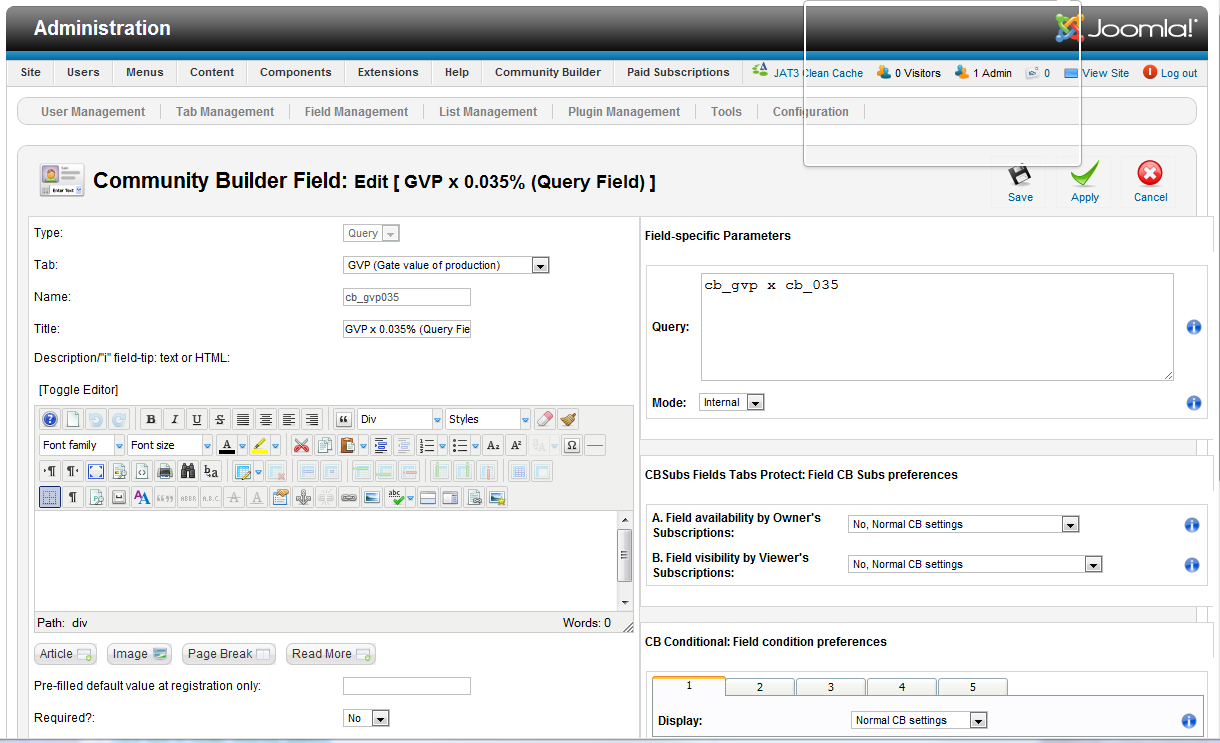Switch editor to fullscreen mode
Screen dimensions: 1220x743
95,471
